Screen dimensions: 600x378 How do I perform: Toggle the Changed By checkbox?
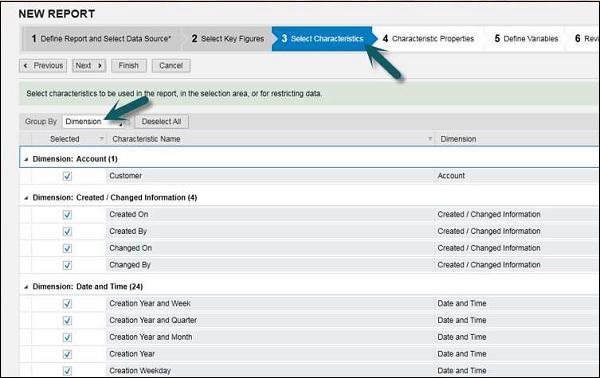click(67, 265)
